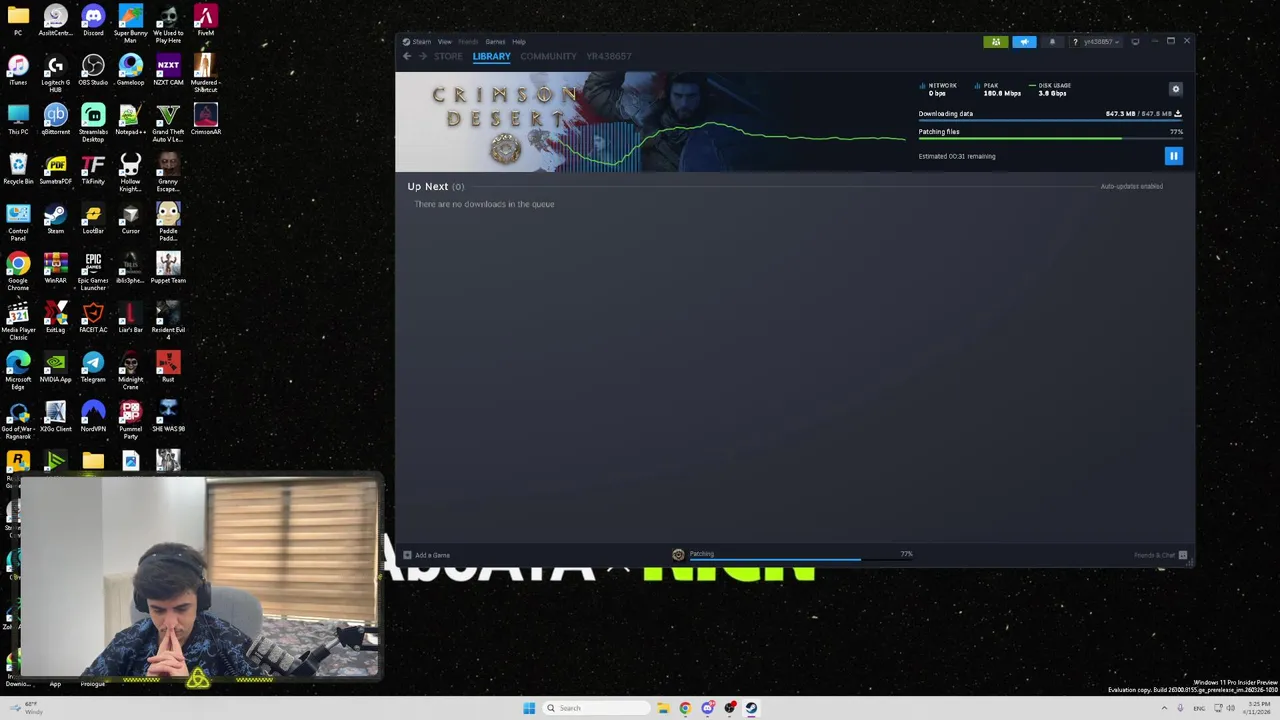Screen dimensions: 1280x720
Task: Select the Logitech G HUB desktop icon
Action: 55,72
